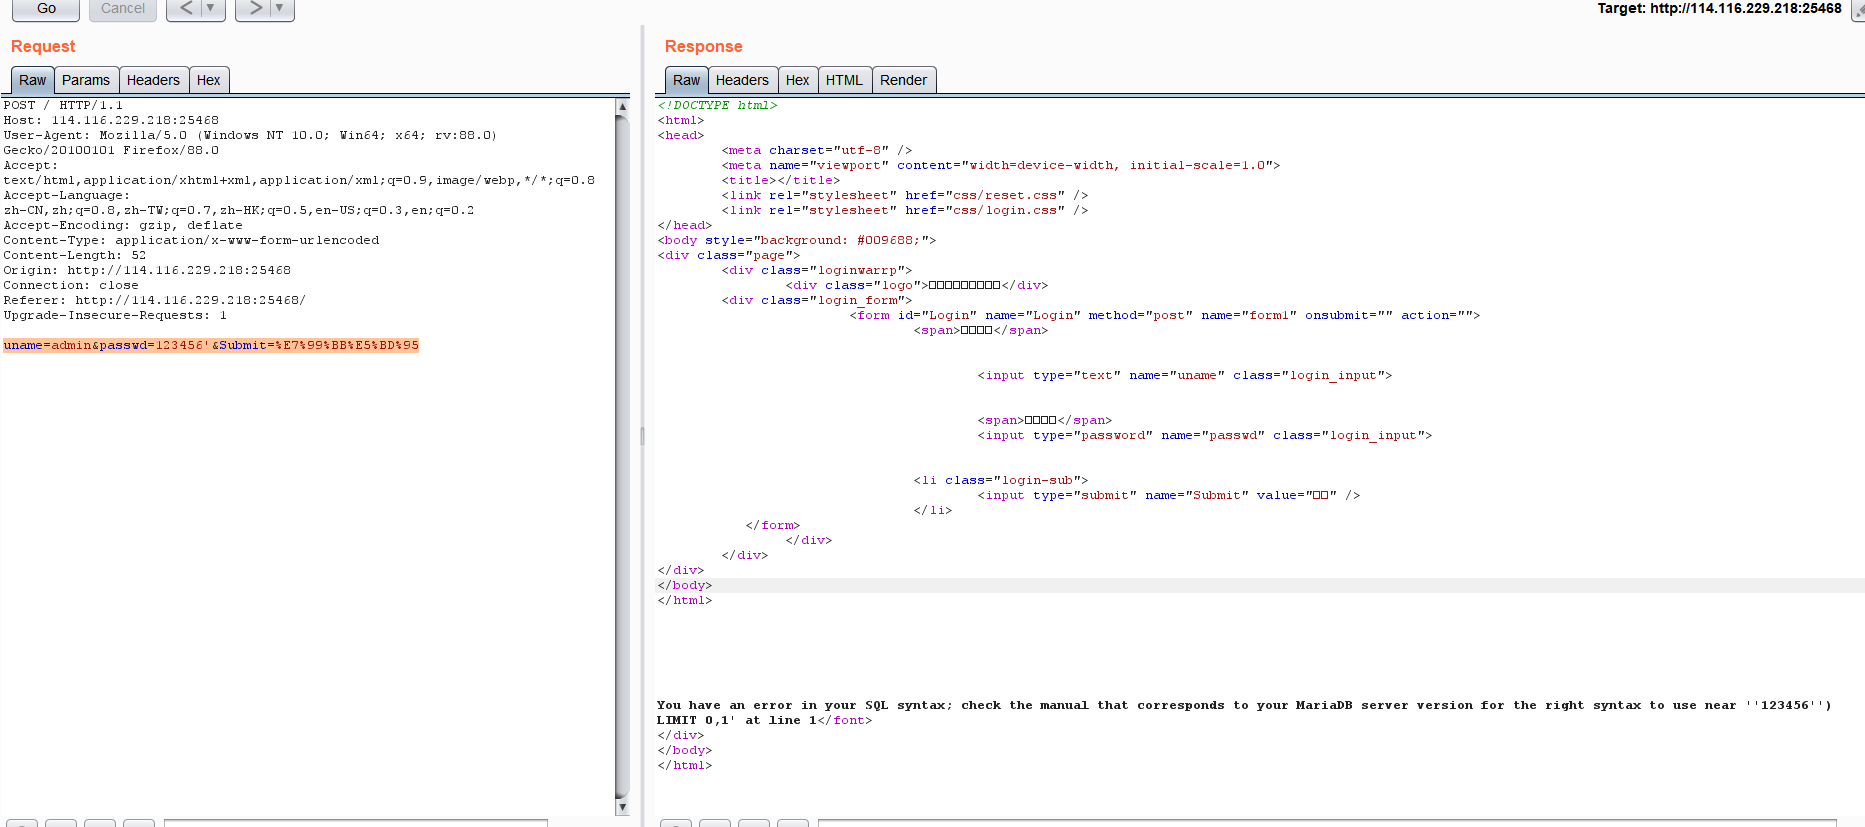Click the Upgrade-Insecure-Requests header line
Image resolution: width=1865 pixels, height=827 pixels.
point(115,315)
